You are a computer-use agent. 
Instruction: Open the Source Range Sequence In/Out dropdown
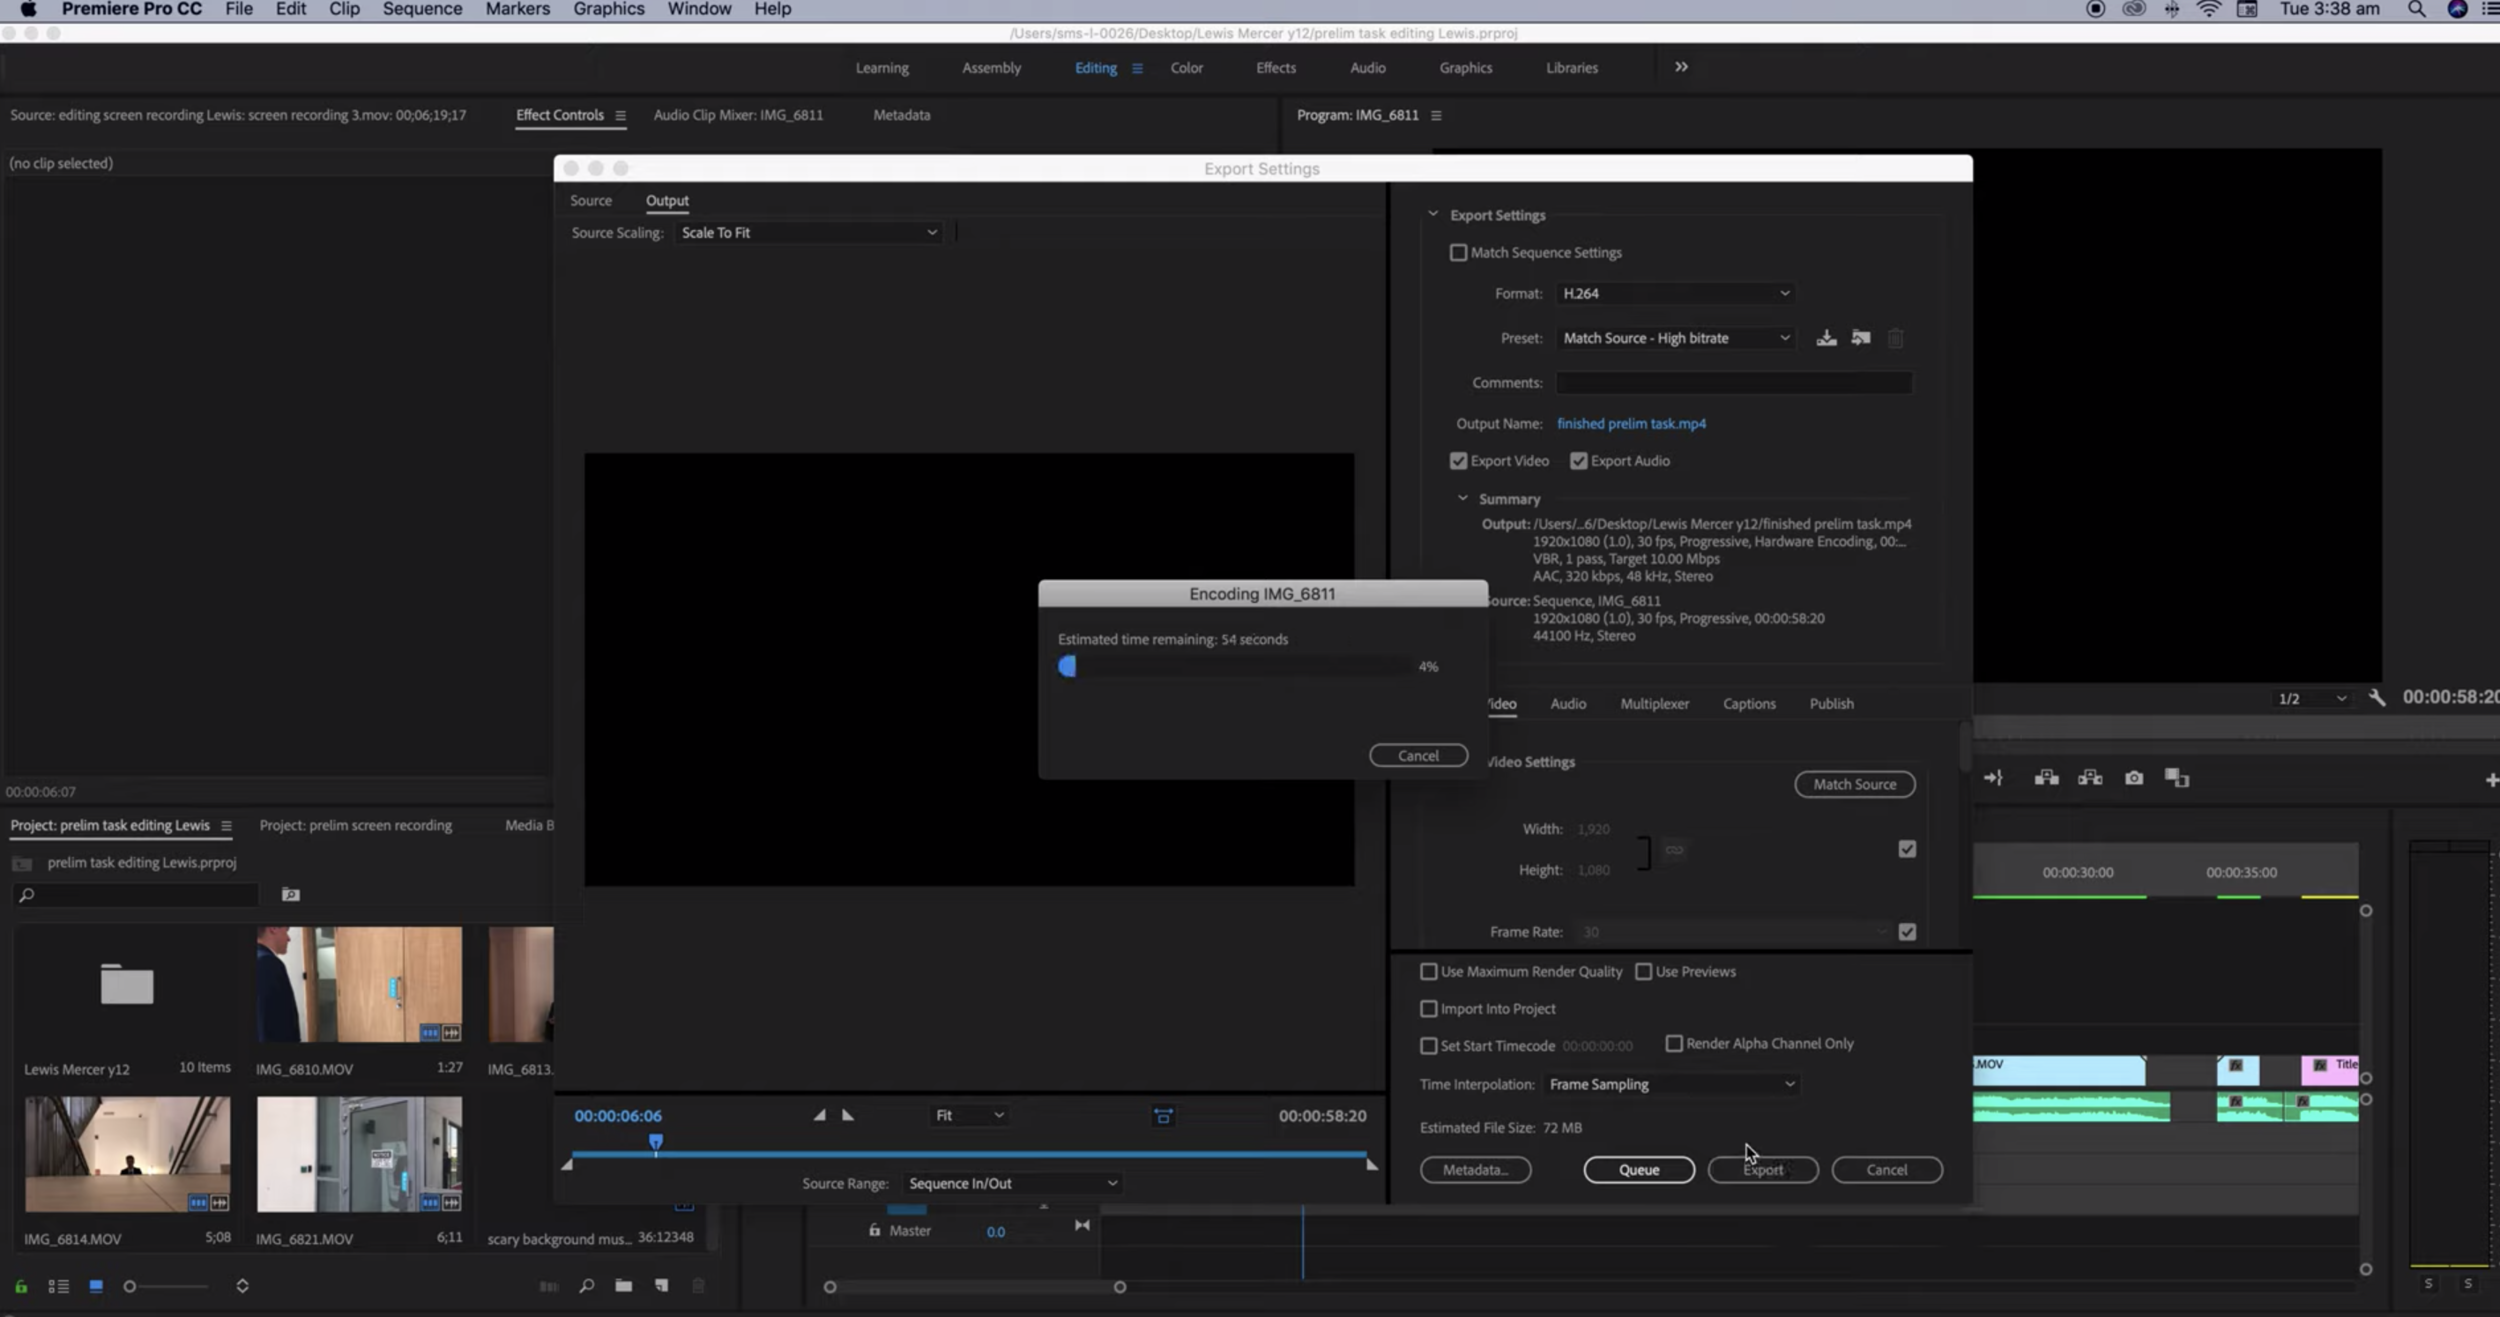click(x=1011, y=1183)
